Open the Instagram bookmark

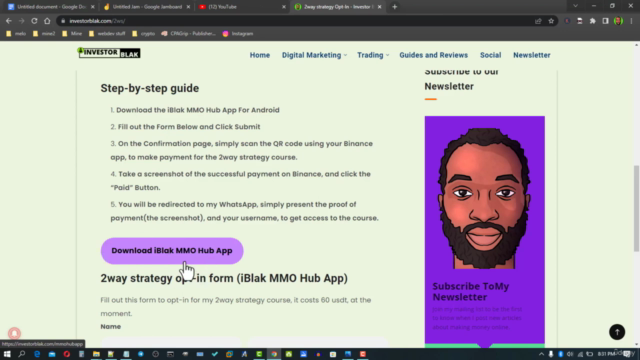(238, 33)
